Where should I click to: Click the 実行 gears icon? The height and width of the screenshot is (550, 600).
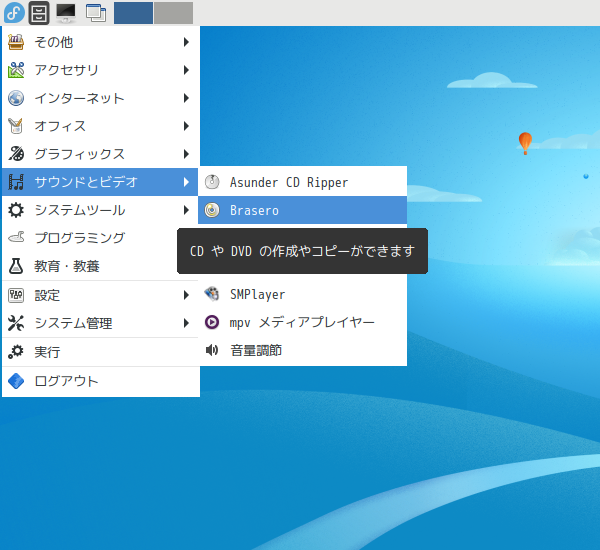tap(16, 352)
